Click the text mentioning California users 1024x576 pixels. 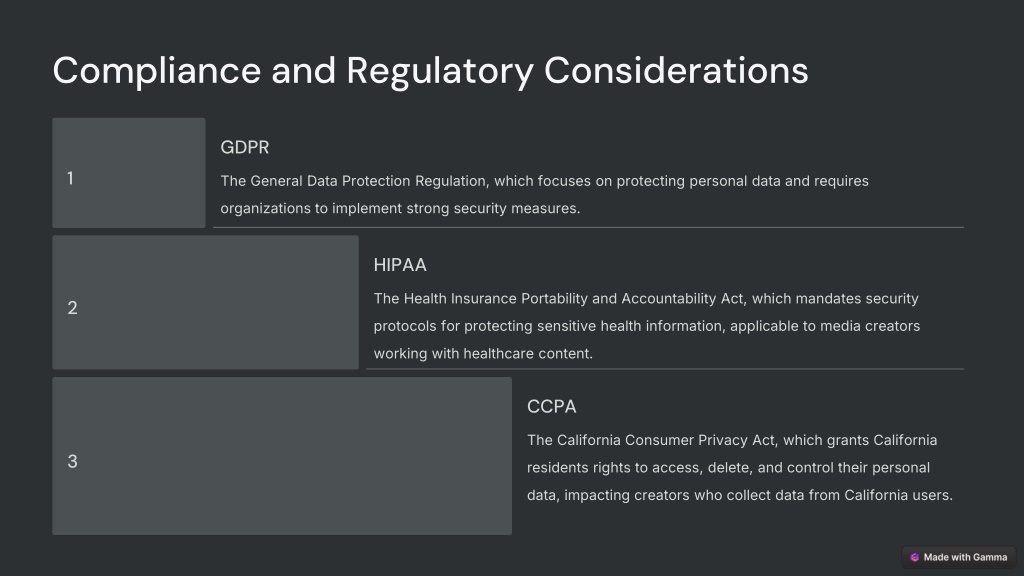(x=740, y=495)
